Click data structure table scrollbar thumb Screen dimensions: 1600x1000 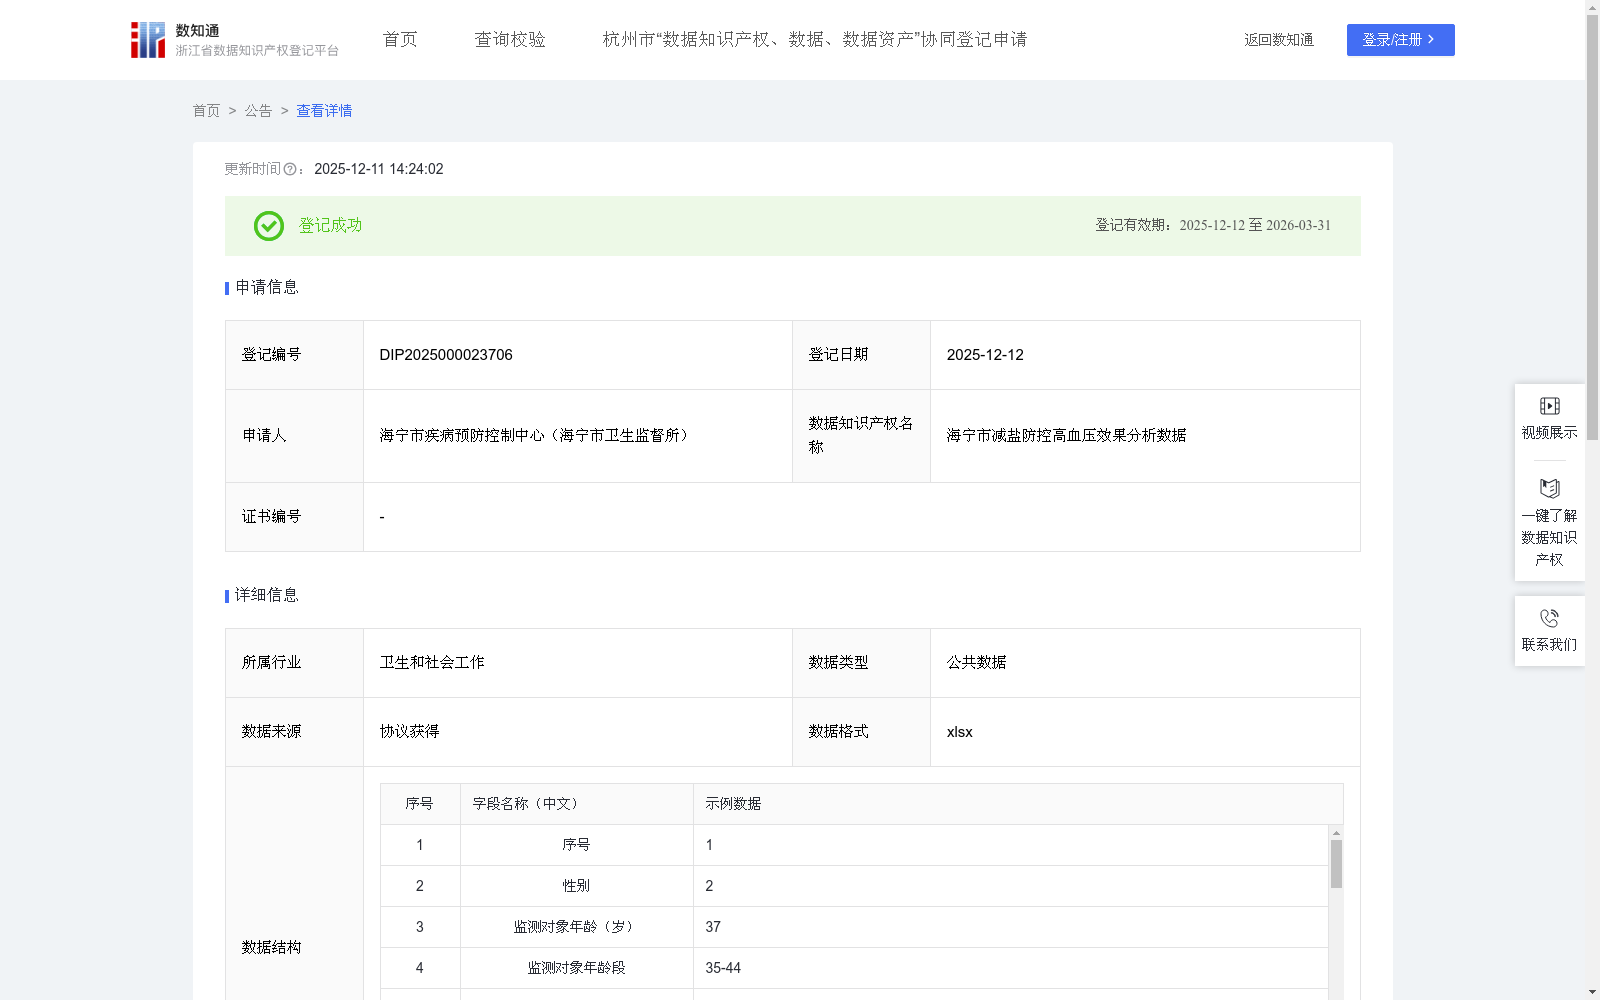point(1336,864)
